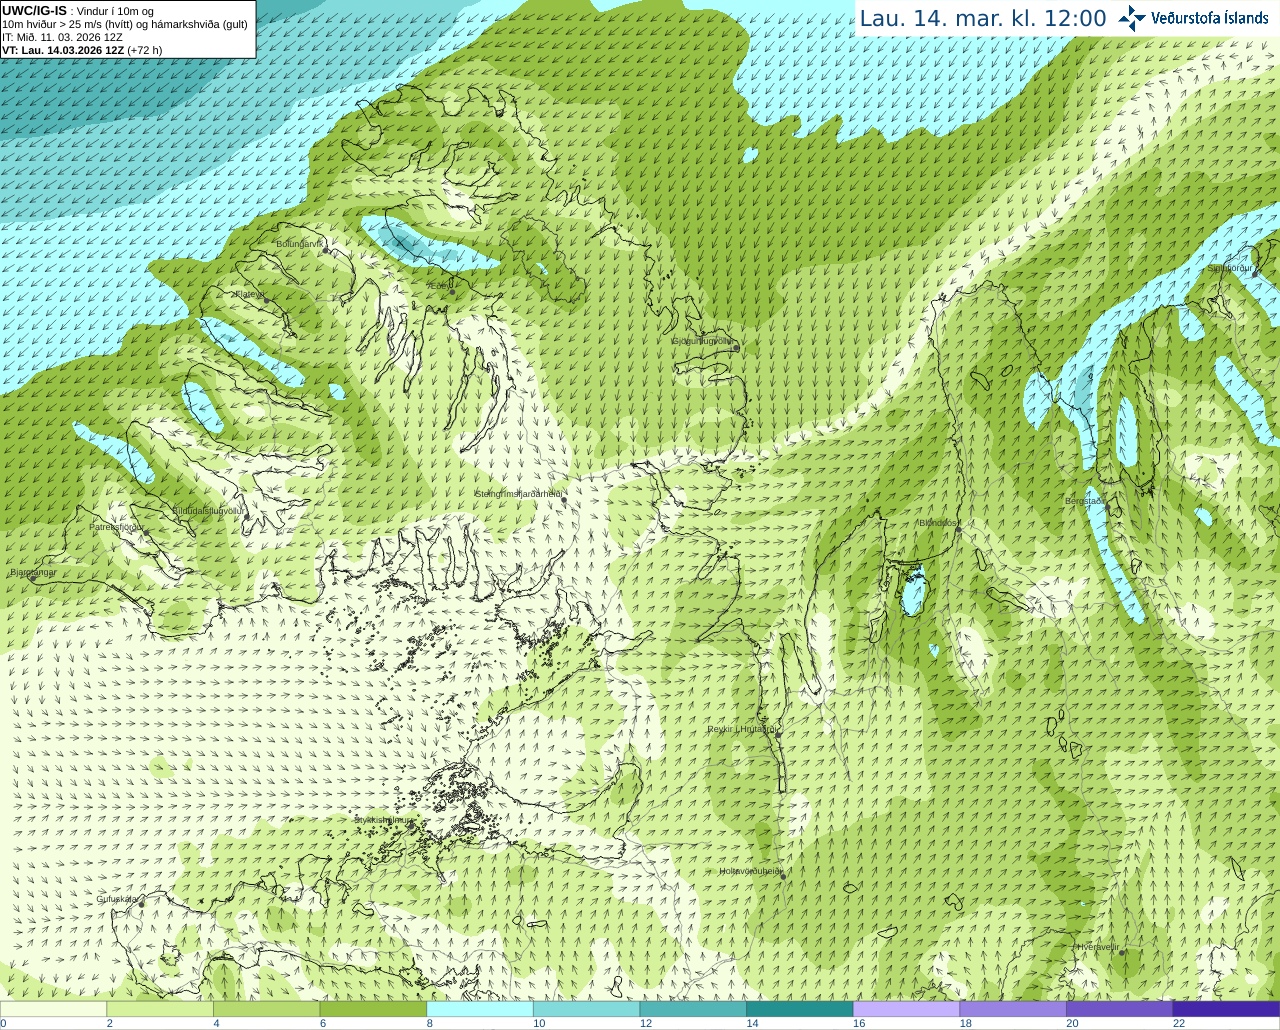Click the '10m hviður > 25 m/s' description line
Image resolution: width=1280 pixels, height=1030 pixels.
coord(125,24)
